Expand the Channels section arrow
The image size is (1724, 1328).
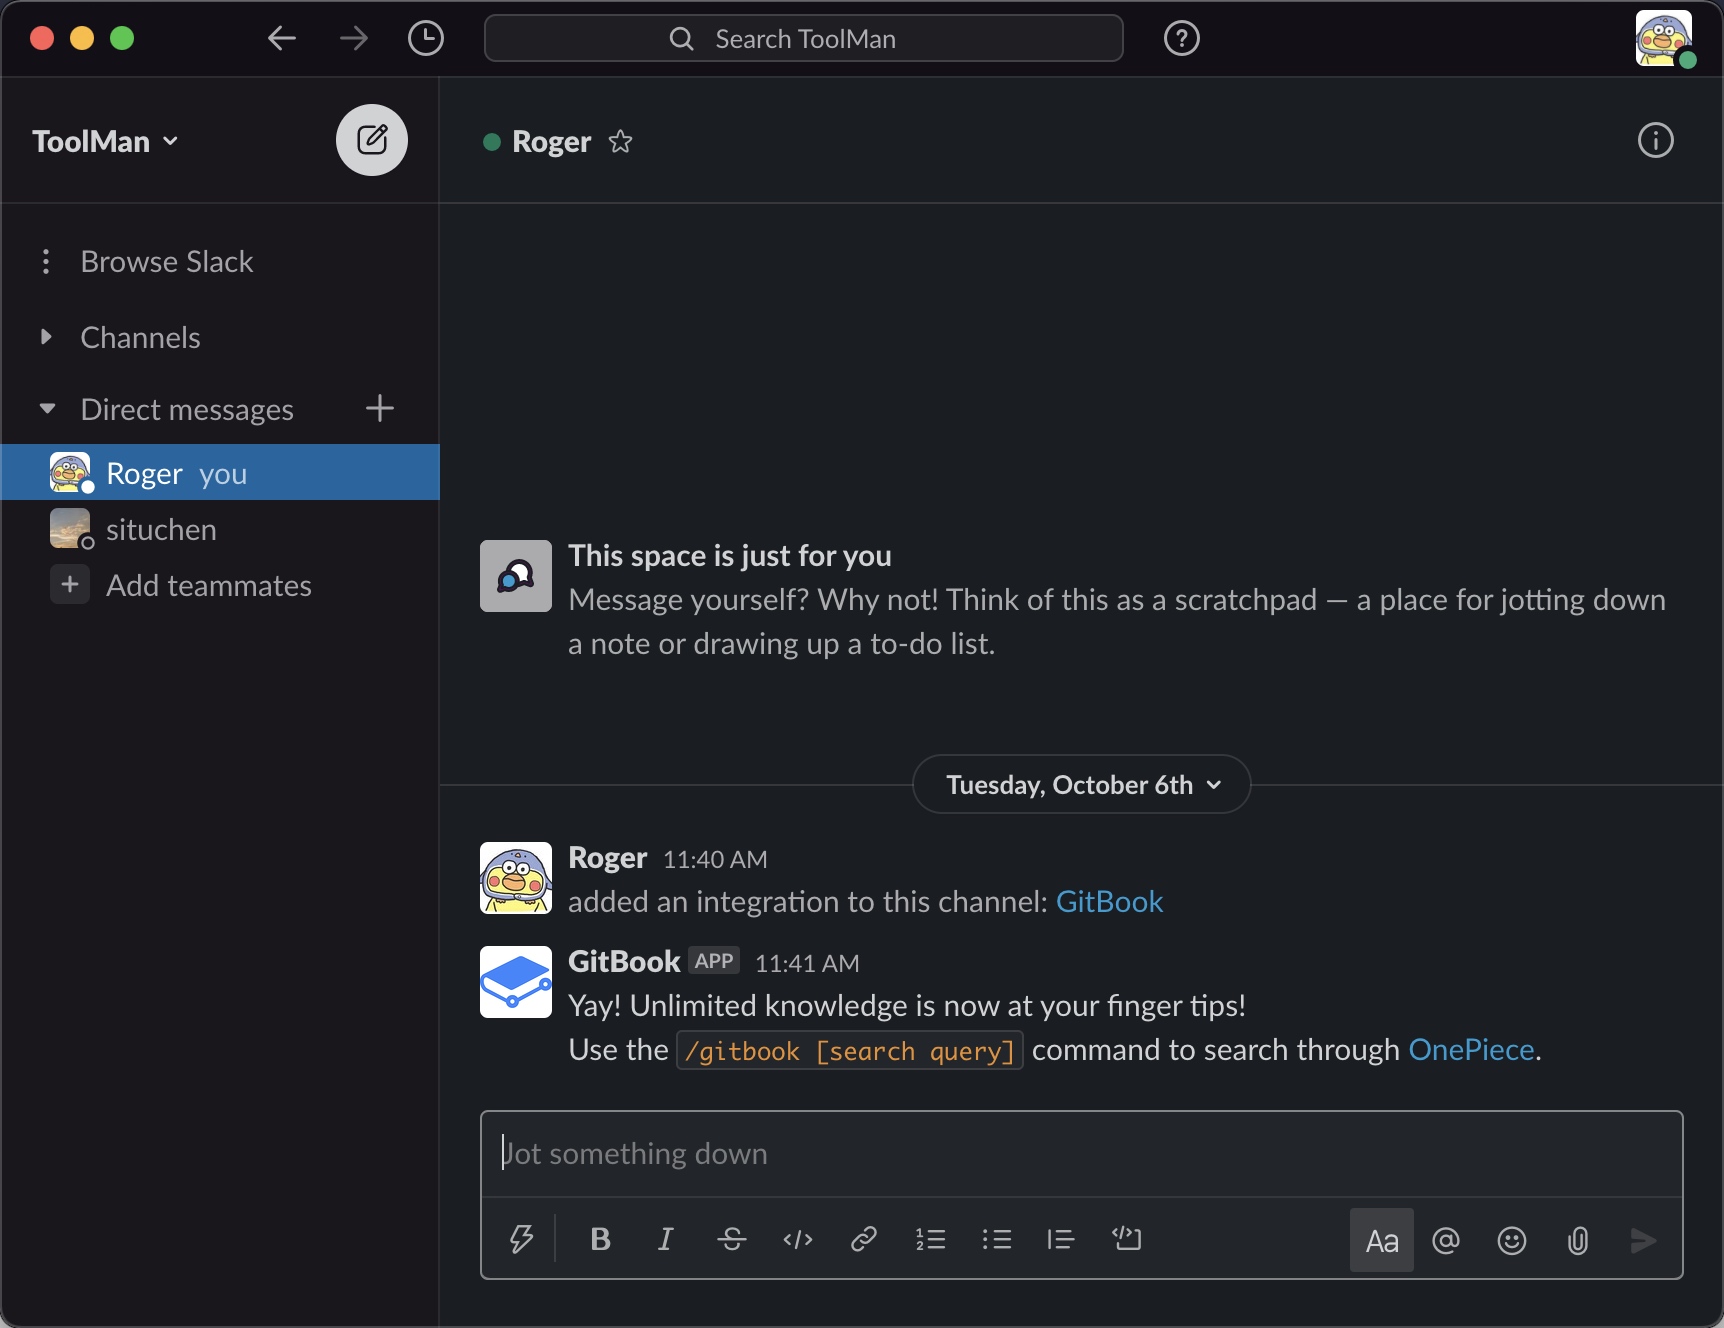pos(46,337)
